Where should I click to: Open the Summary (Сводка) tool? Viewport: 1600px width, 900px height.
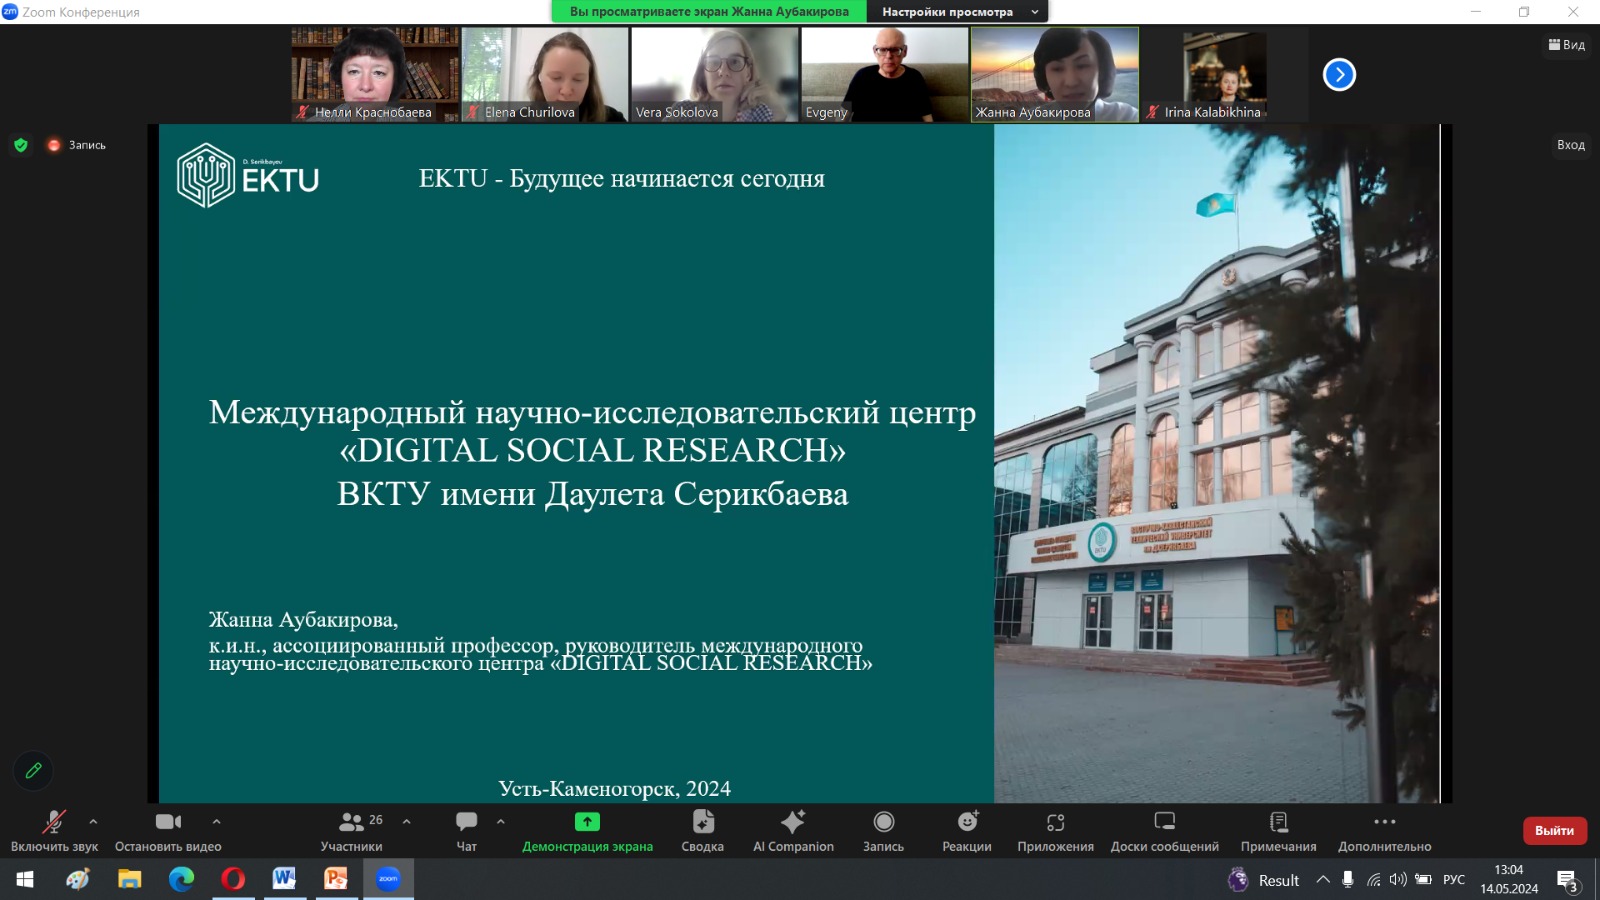tap(702, 830)
